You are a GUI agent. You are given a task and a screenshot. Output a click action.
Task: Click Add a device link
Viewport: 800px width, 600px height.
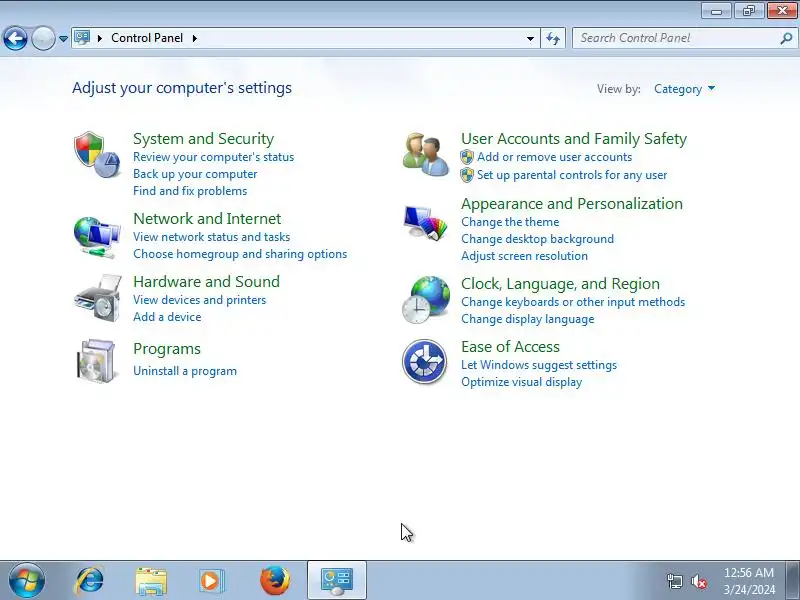pyautogui.click(x=167, y=317)
